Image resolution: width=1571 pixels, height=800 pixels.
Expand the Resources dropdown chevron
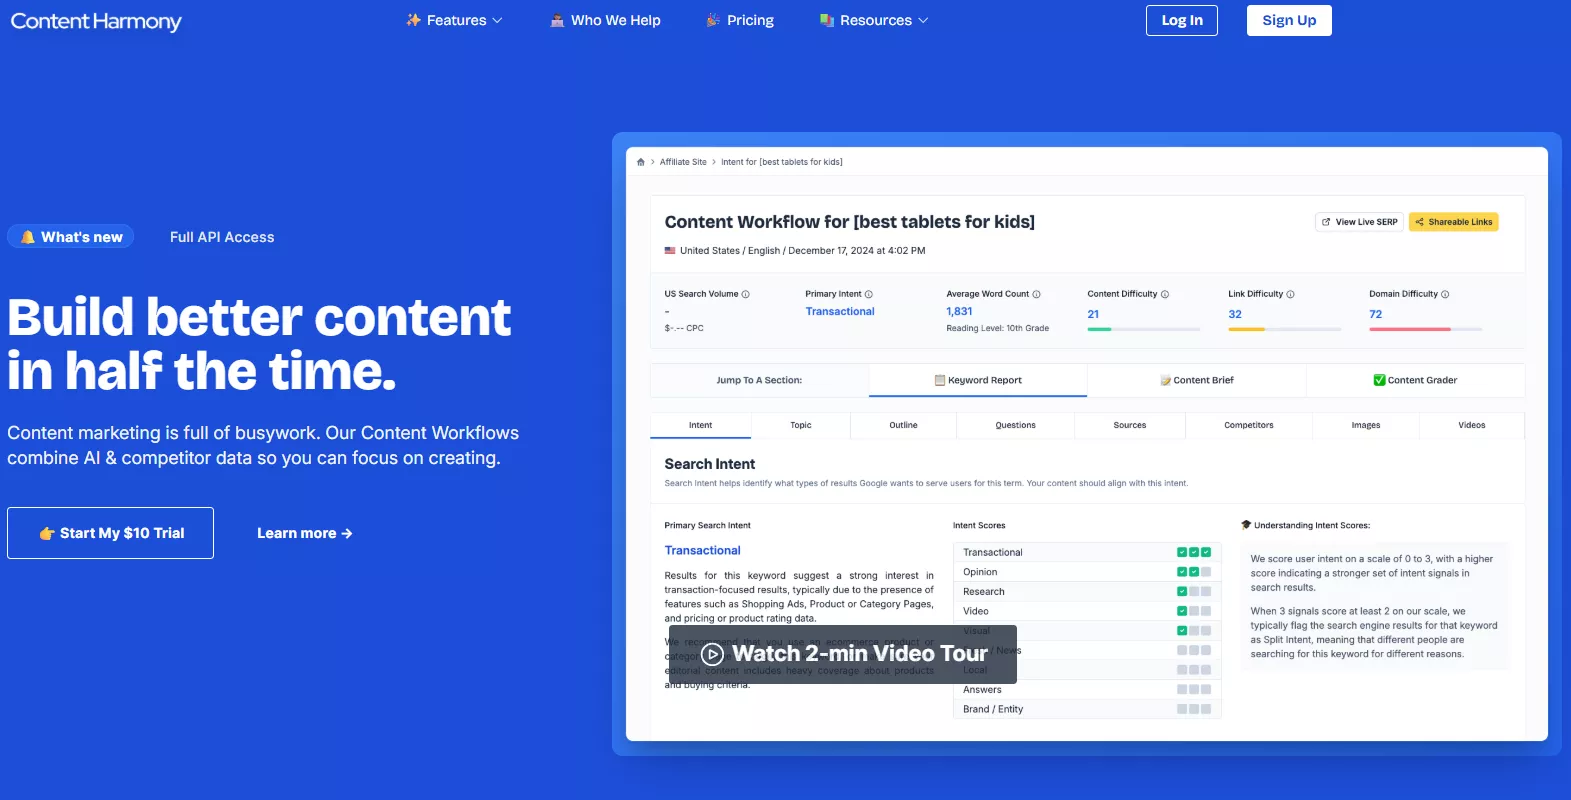coord(923,20)
